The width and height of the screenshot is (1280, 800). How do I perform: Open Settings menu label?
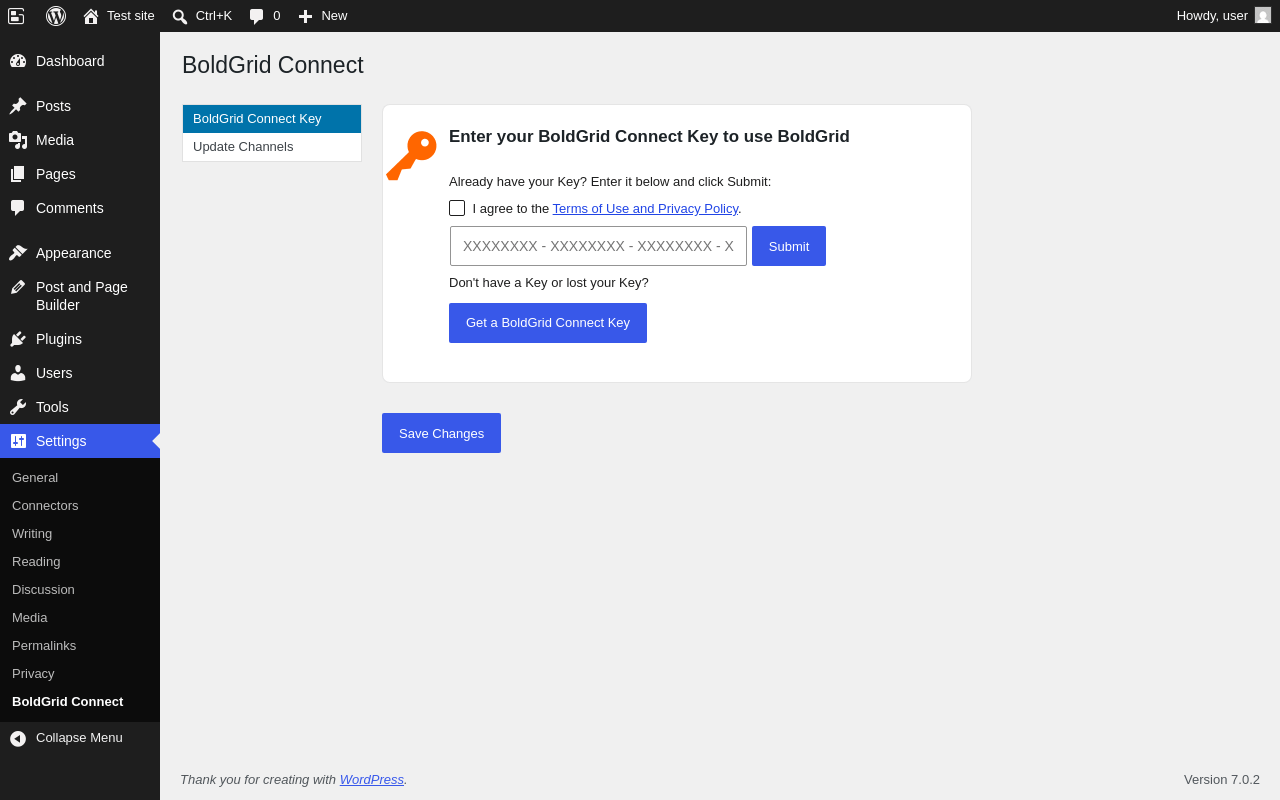pos(61,441)
